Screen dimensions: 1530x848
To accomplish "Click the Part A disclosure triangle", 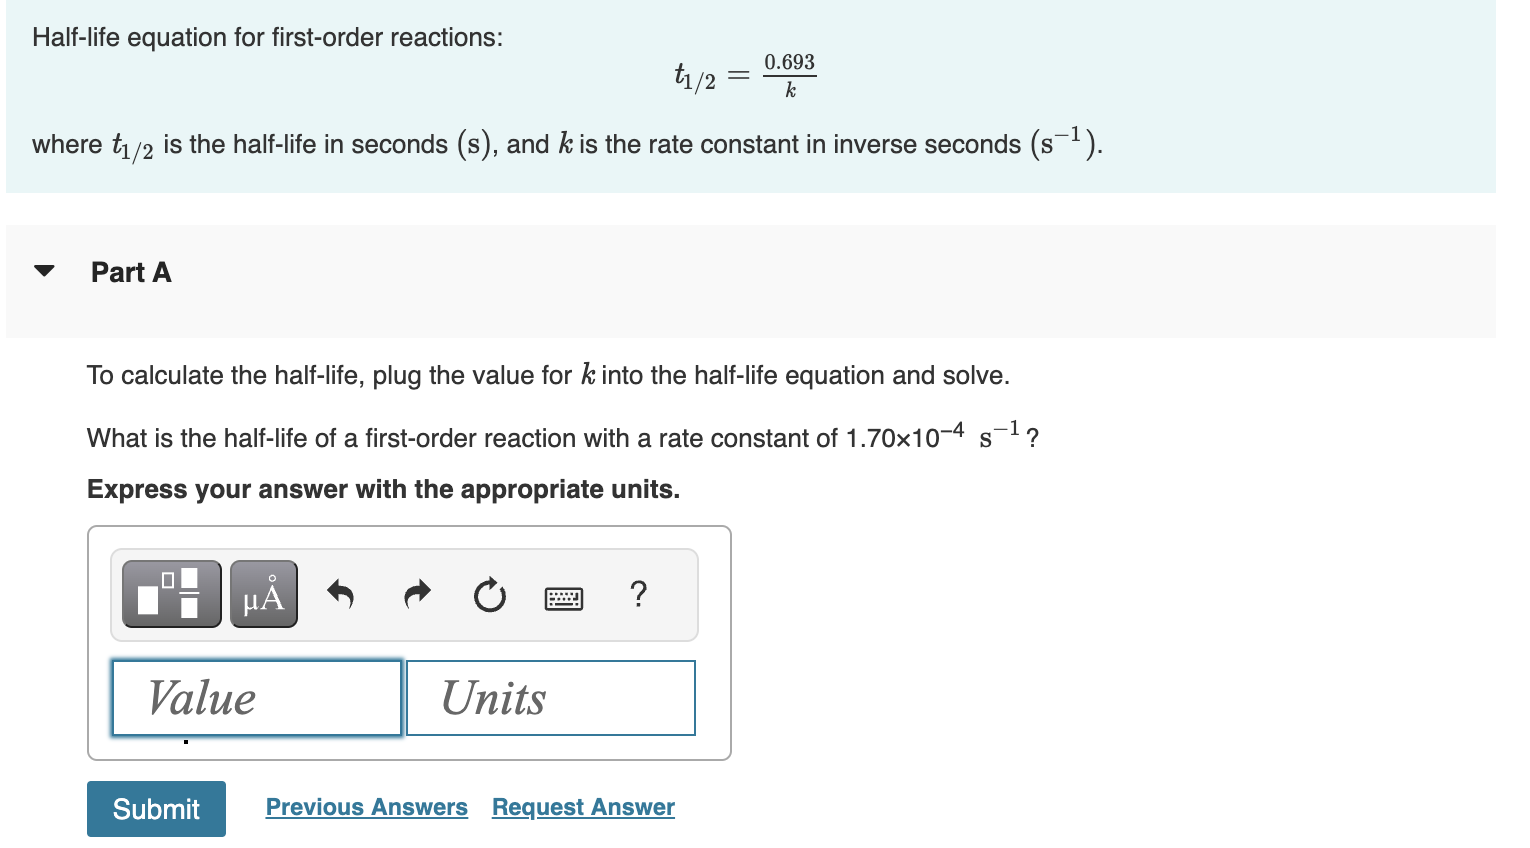I will click(44, 269).
